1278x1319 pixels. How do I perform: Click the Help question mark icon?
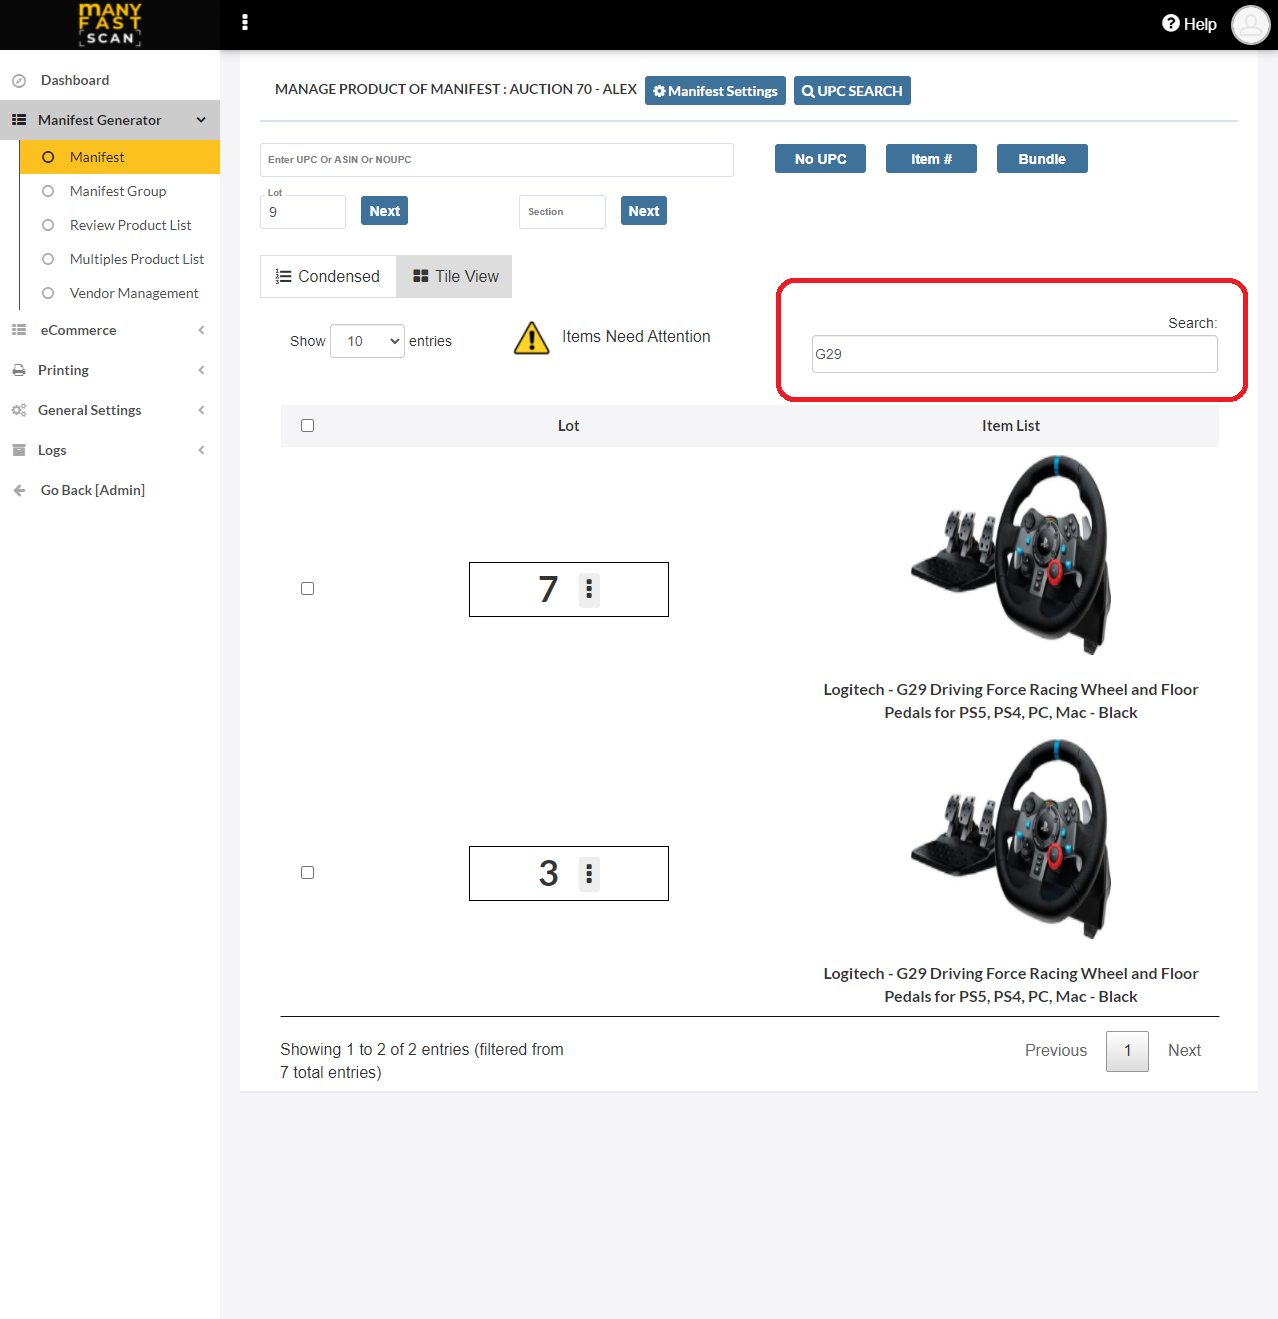1171,23
